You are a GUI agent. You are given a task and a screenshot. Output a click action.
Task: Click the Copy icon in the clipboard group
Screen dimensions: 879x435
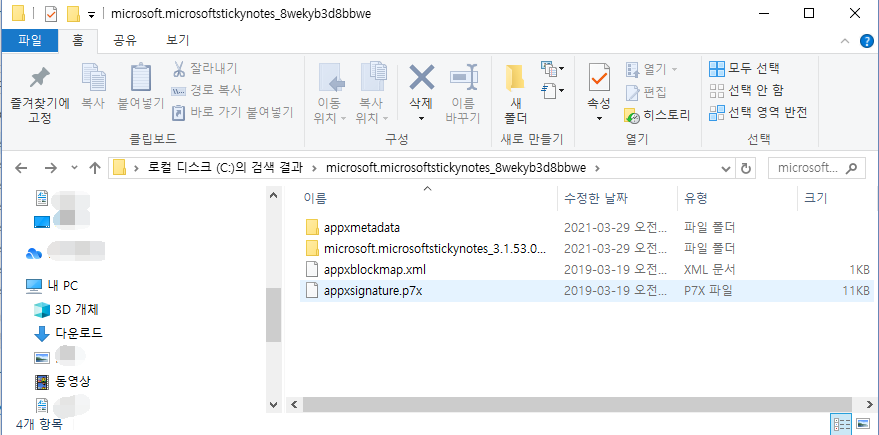(x=94, y=78)
